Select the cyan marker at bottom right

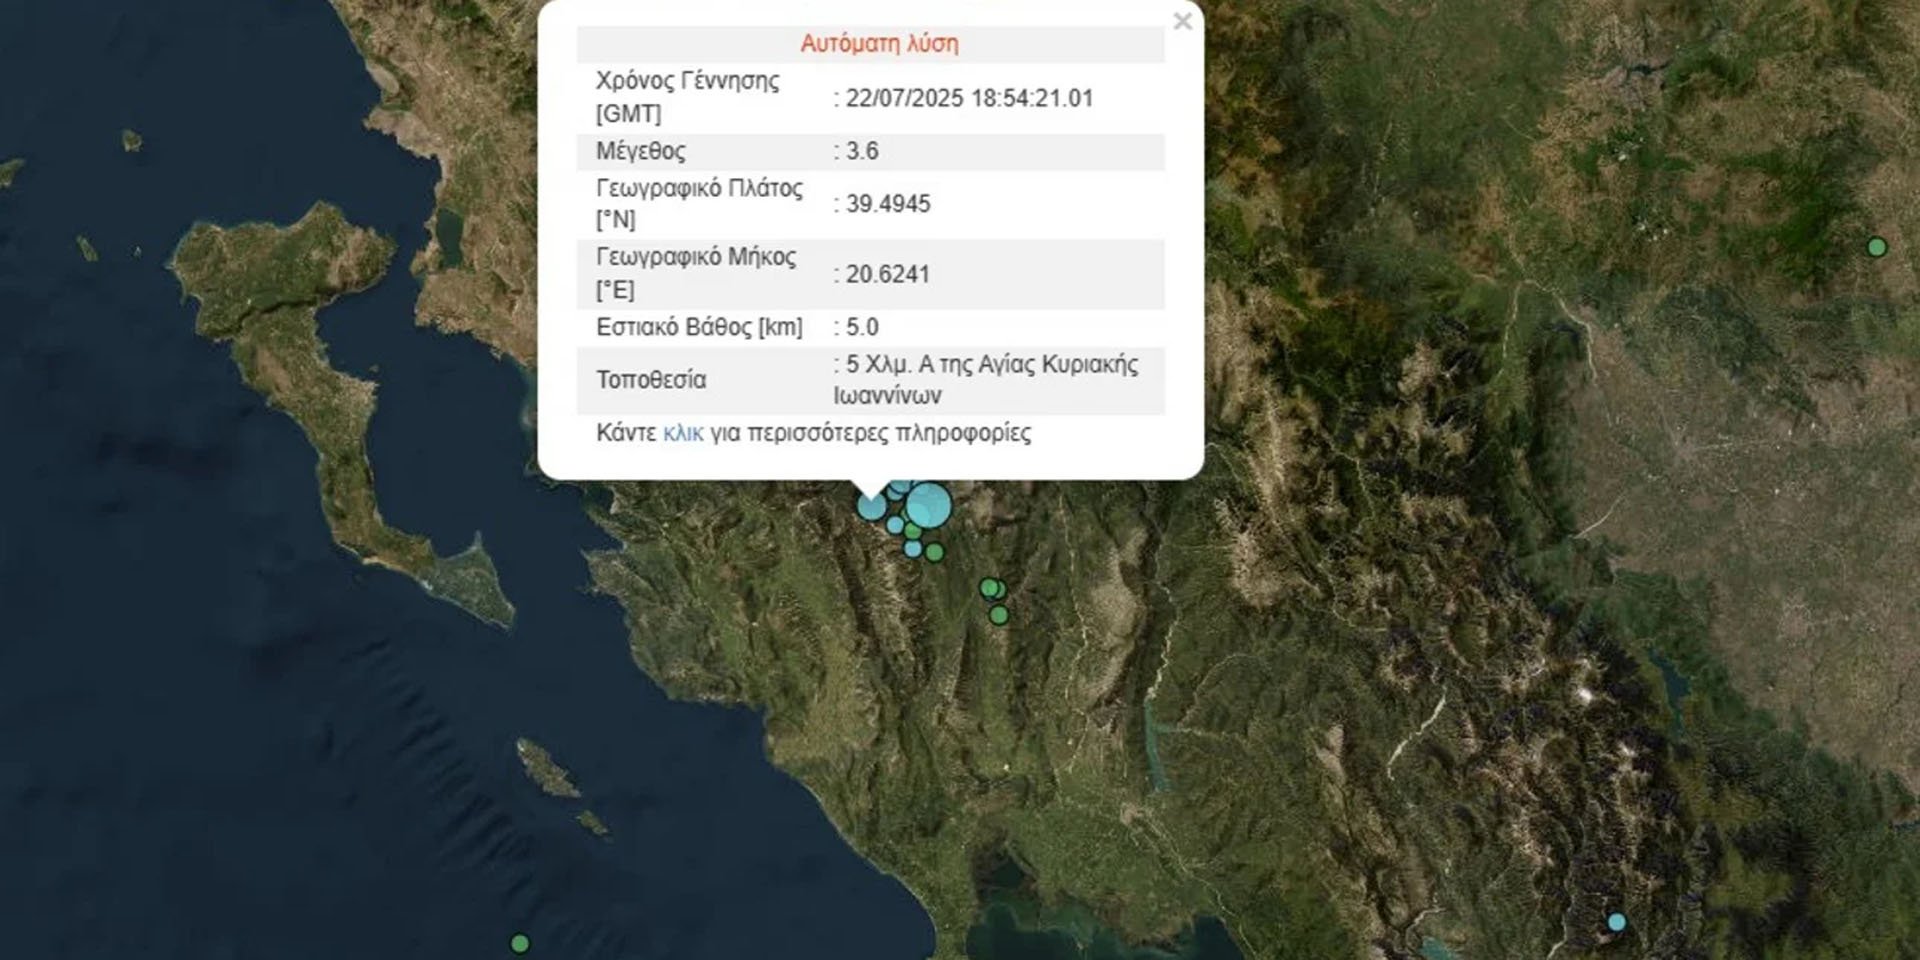(1617, 922)
